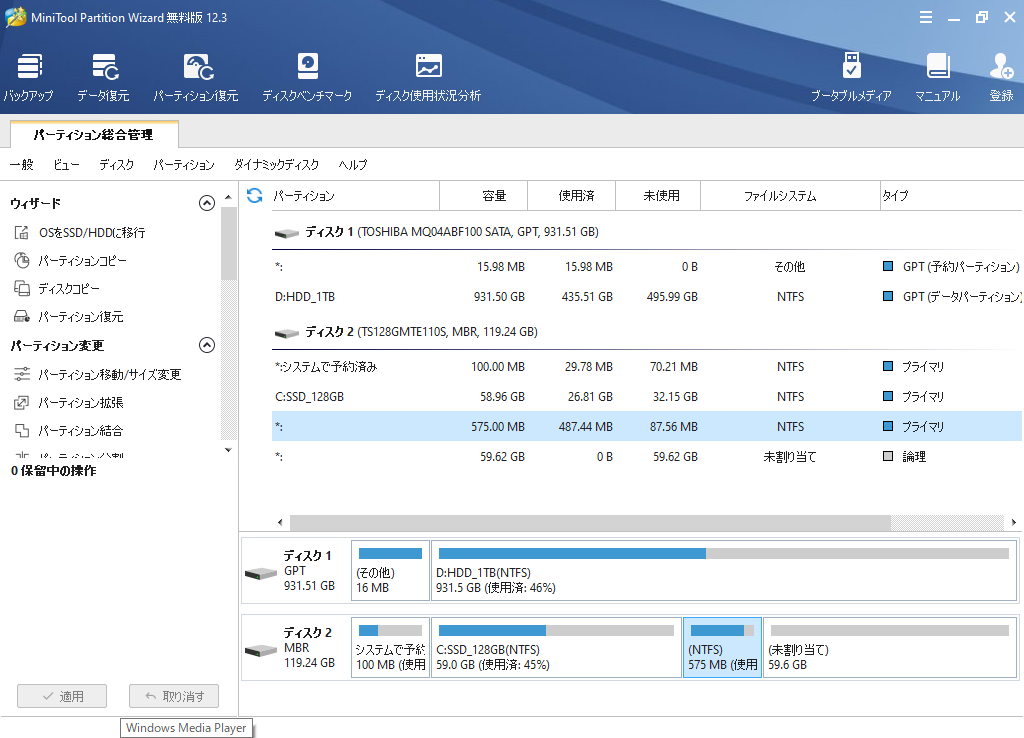Create ブータブルメディア bootable media
Screen dimensions: 1024x738
[851, 78]
